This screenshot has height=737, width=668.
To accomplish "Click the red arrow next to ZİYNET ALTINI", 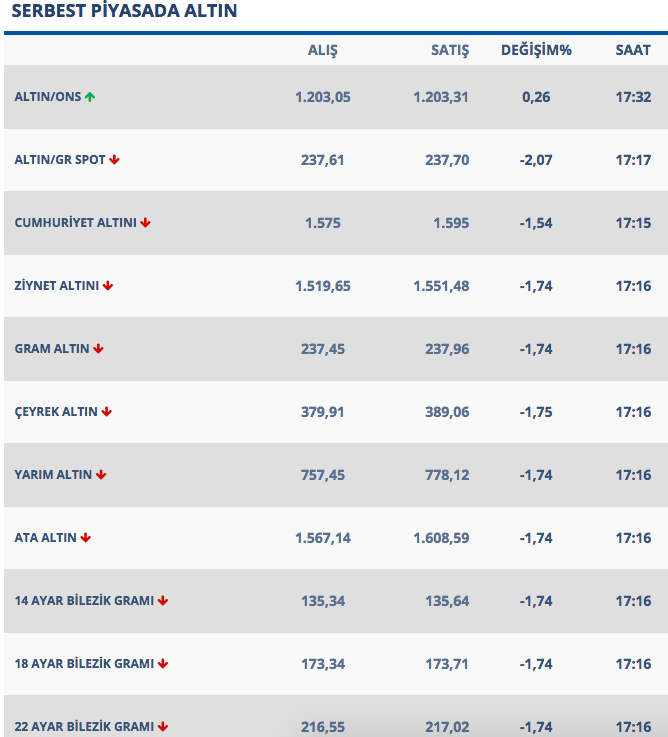I will point(108,286).
